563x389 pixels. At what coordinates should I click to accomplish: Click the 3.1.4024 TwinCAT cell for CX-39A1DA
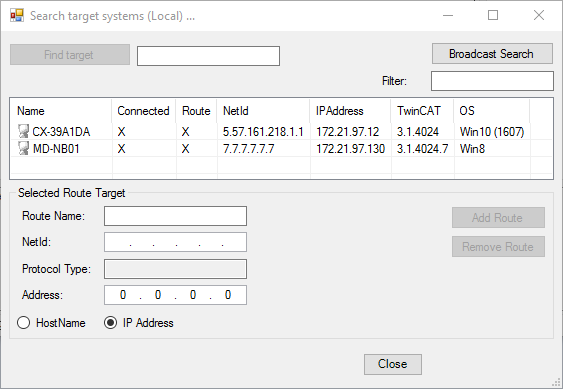[x=418, y=132]
